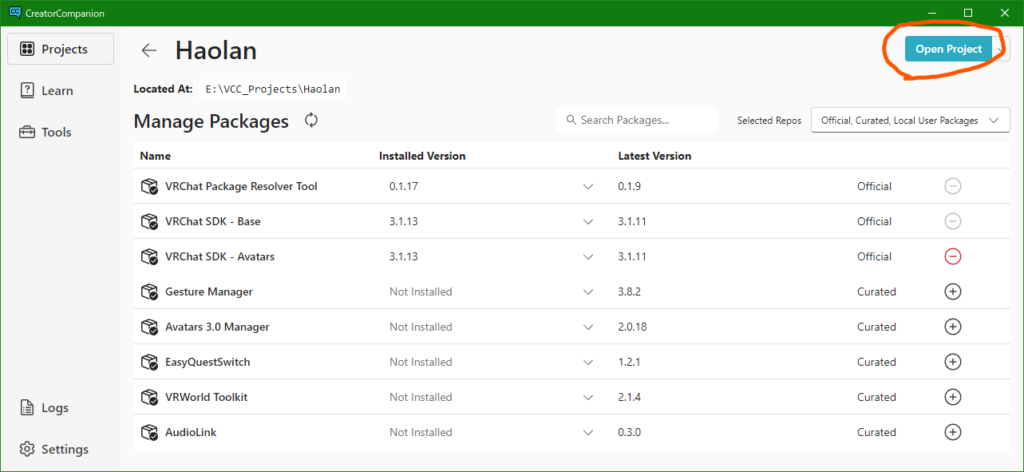Go back with the left arrow icon
Image resolution: width=1024 pixels, height=472 pixels.
click(x=150, y=50)
